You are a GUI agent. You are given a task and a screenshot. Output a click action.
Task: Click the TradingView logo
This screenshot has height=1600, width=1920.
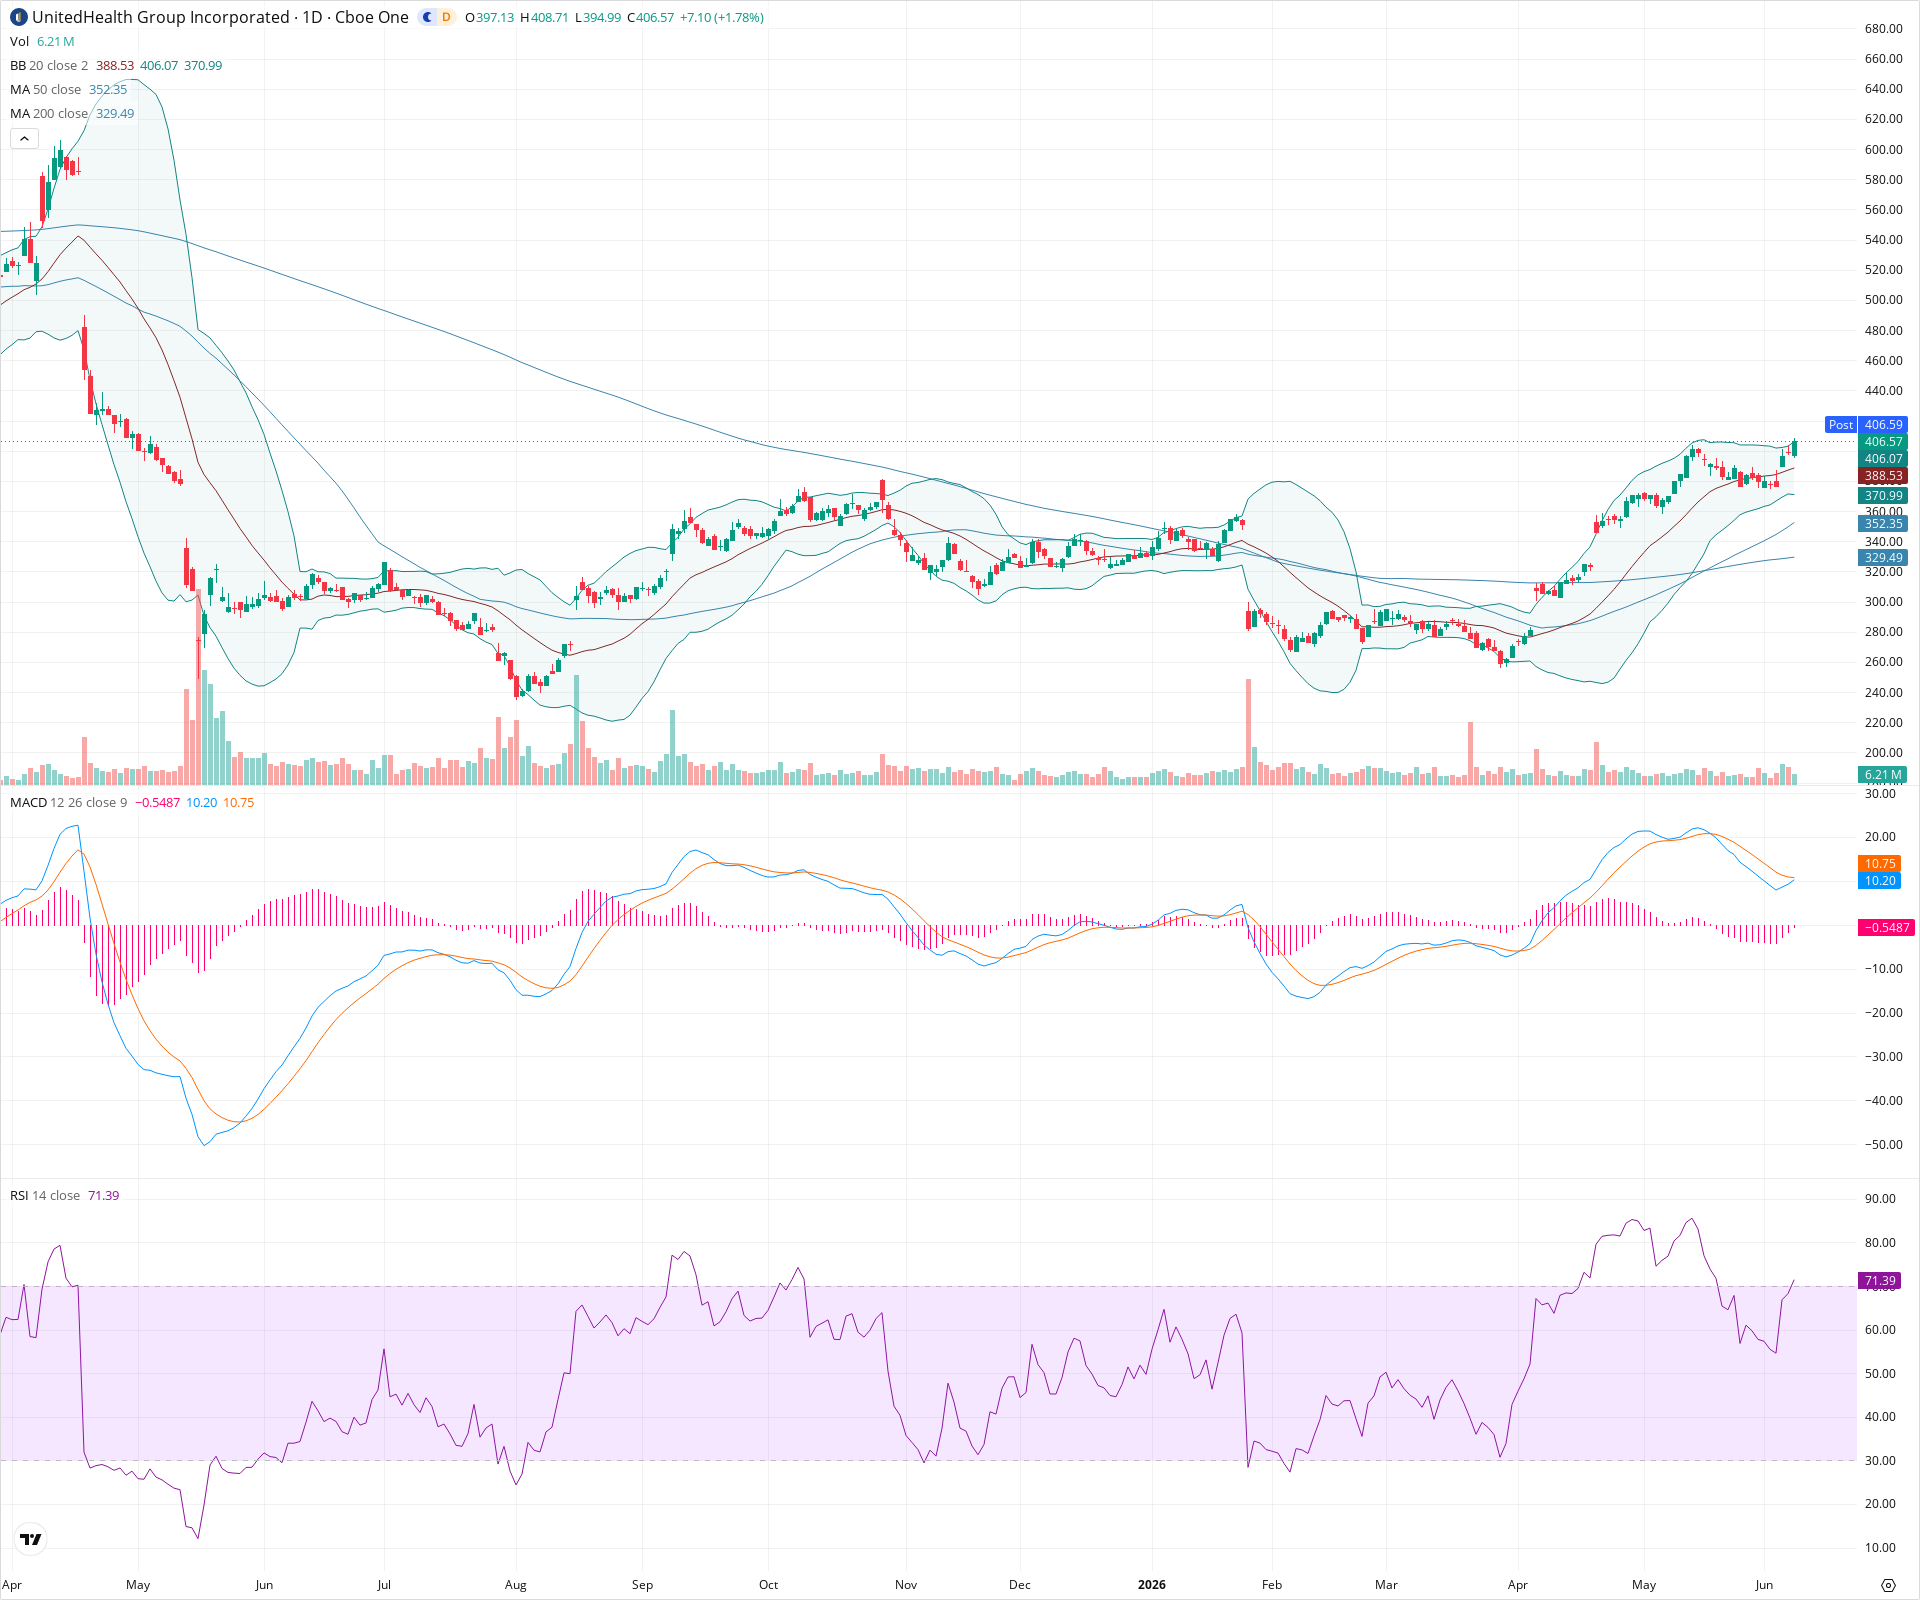(31, 1539)
